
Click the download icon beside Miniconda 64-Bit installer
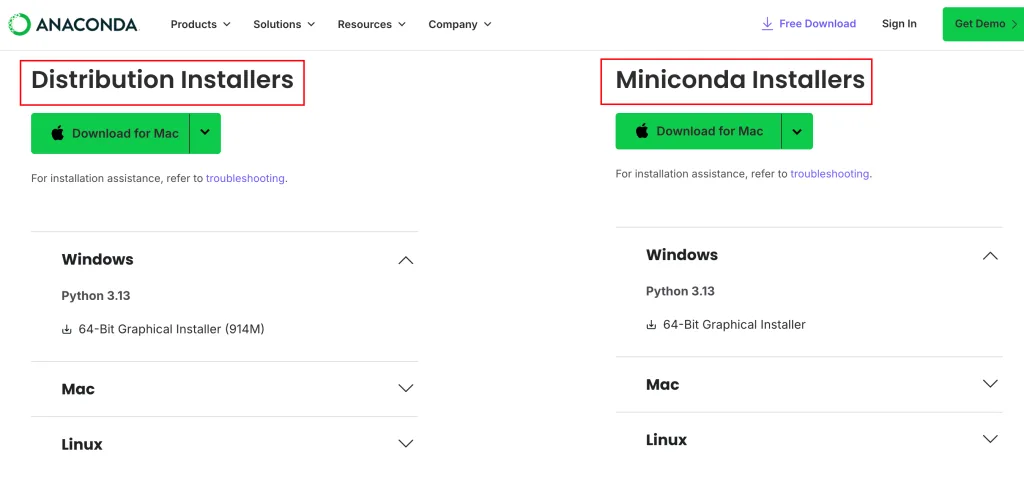[x=651, y=325]
